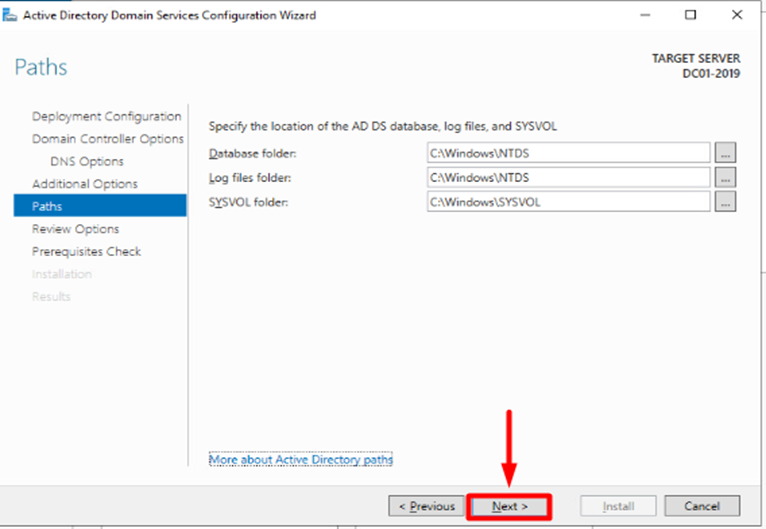Viewport: 766px width, 529px height.
Task: Browse for the Database folder location
Action: pos(725,153)
